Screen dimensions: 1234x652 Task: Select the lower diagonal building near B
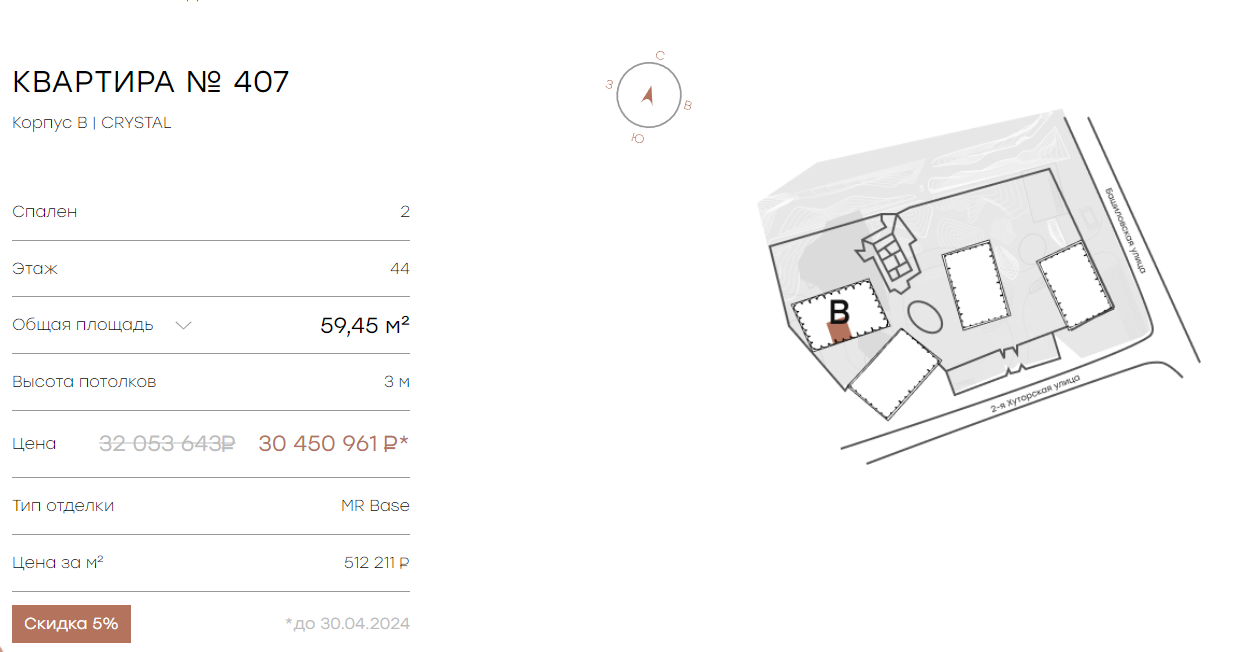coord(894,372)
